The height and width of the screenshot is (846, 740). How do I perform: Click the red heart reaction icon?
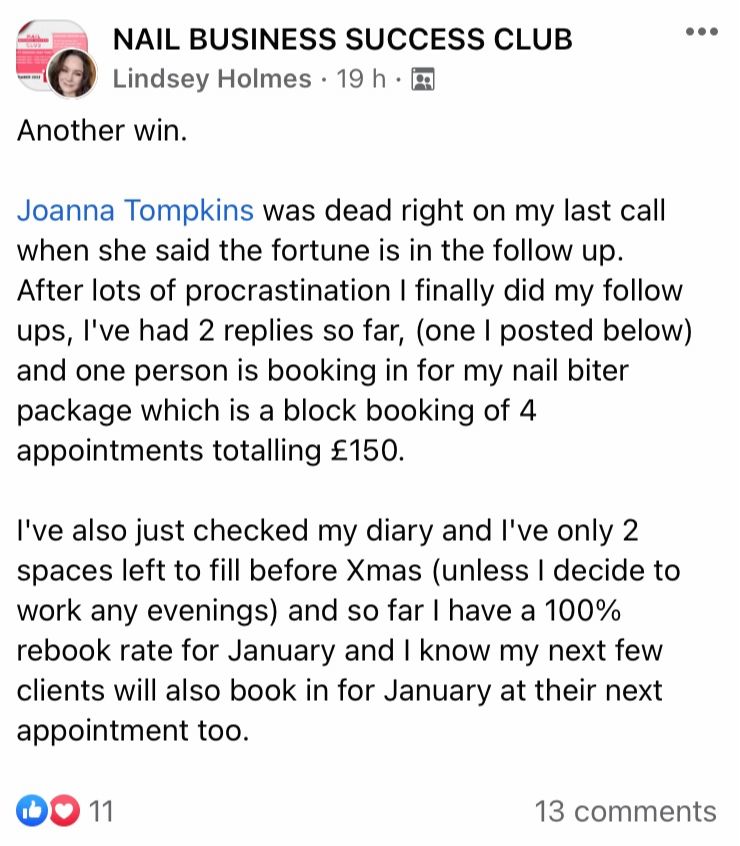click(65, 811)
